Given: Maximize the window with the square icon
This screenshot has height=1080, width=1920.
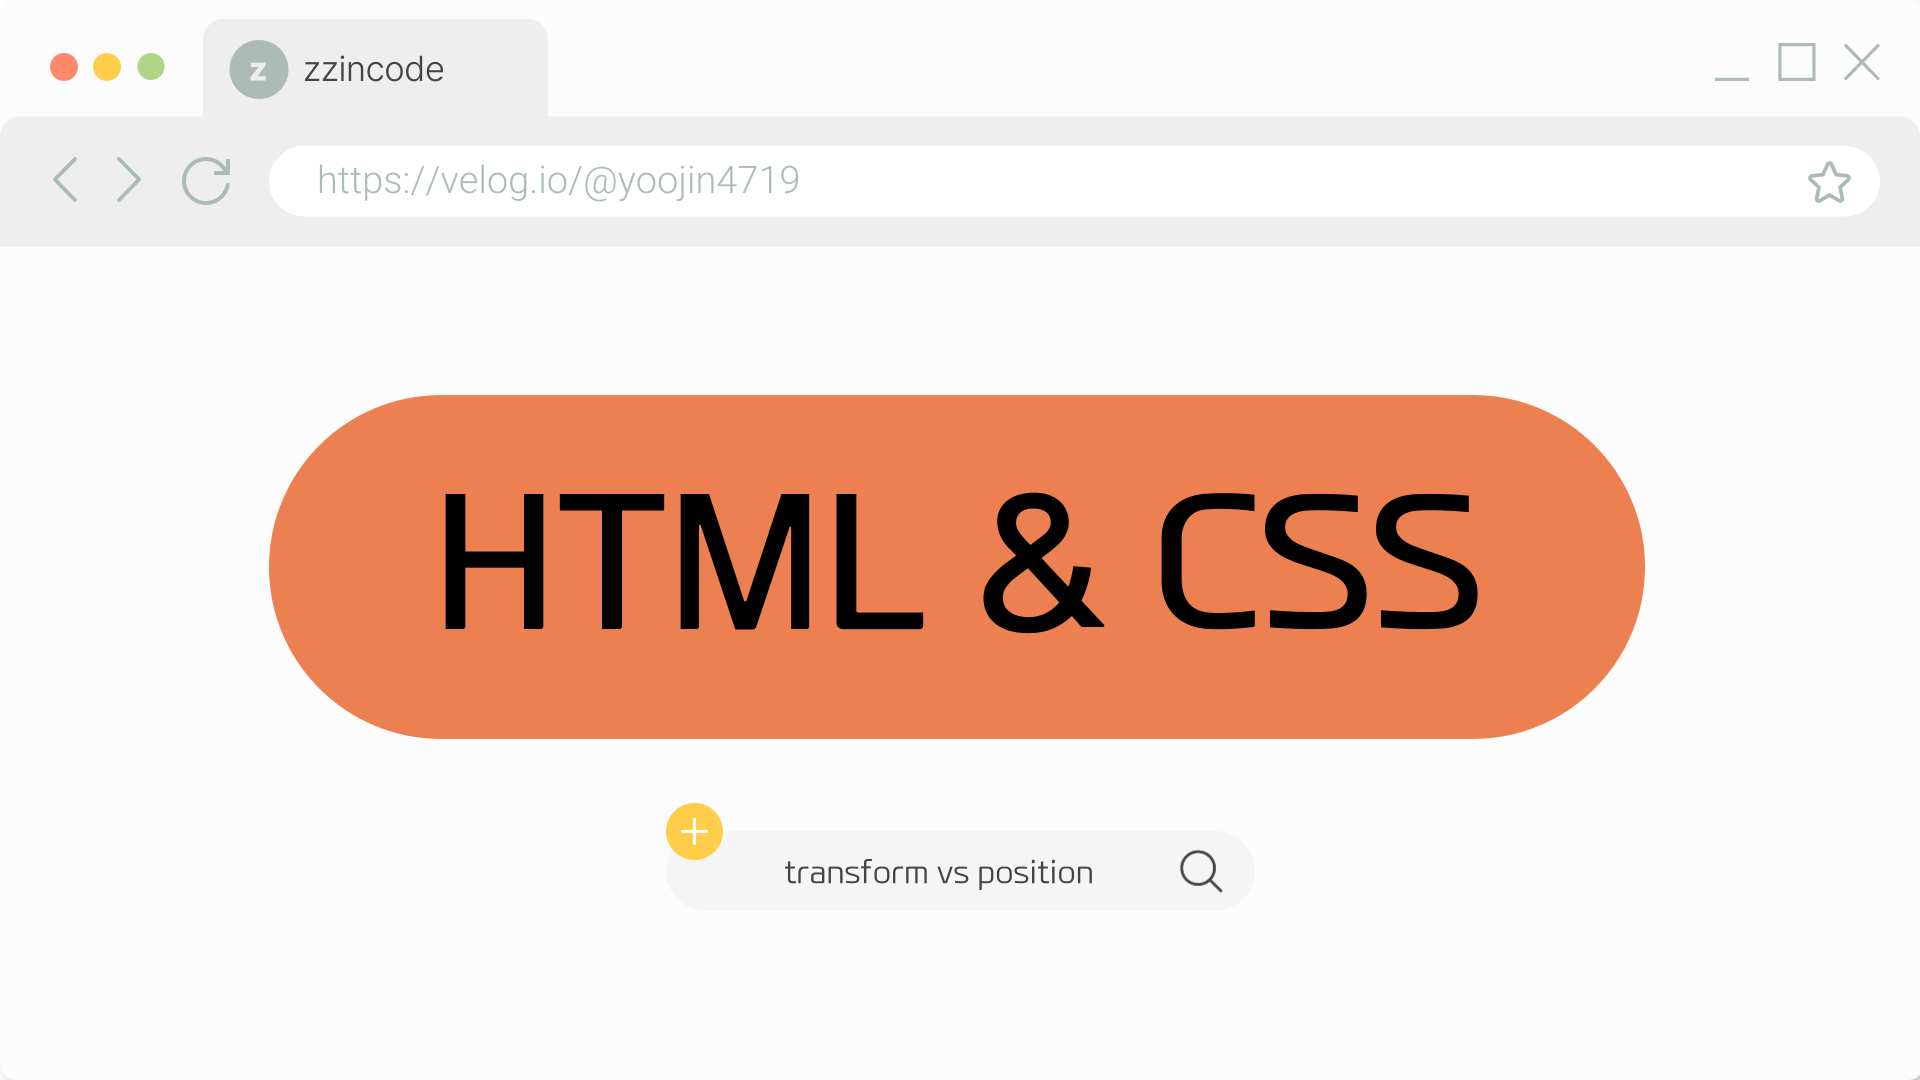Looking at the screenshot, I should coord(1797,62).
